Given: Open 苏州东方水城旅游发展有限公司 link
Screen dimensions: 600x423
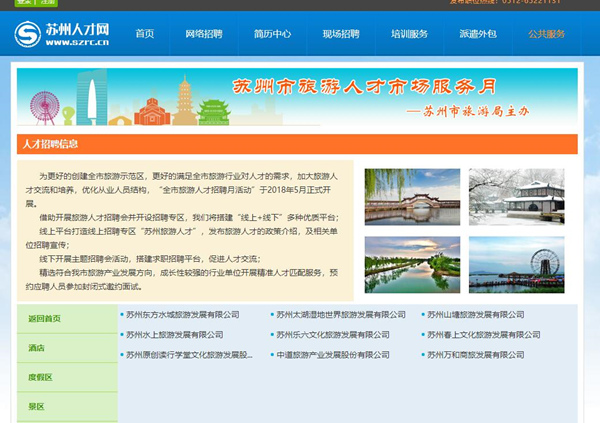Looking at the screenshot, I should [183, 315].
